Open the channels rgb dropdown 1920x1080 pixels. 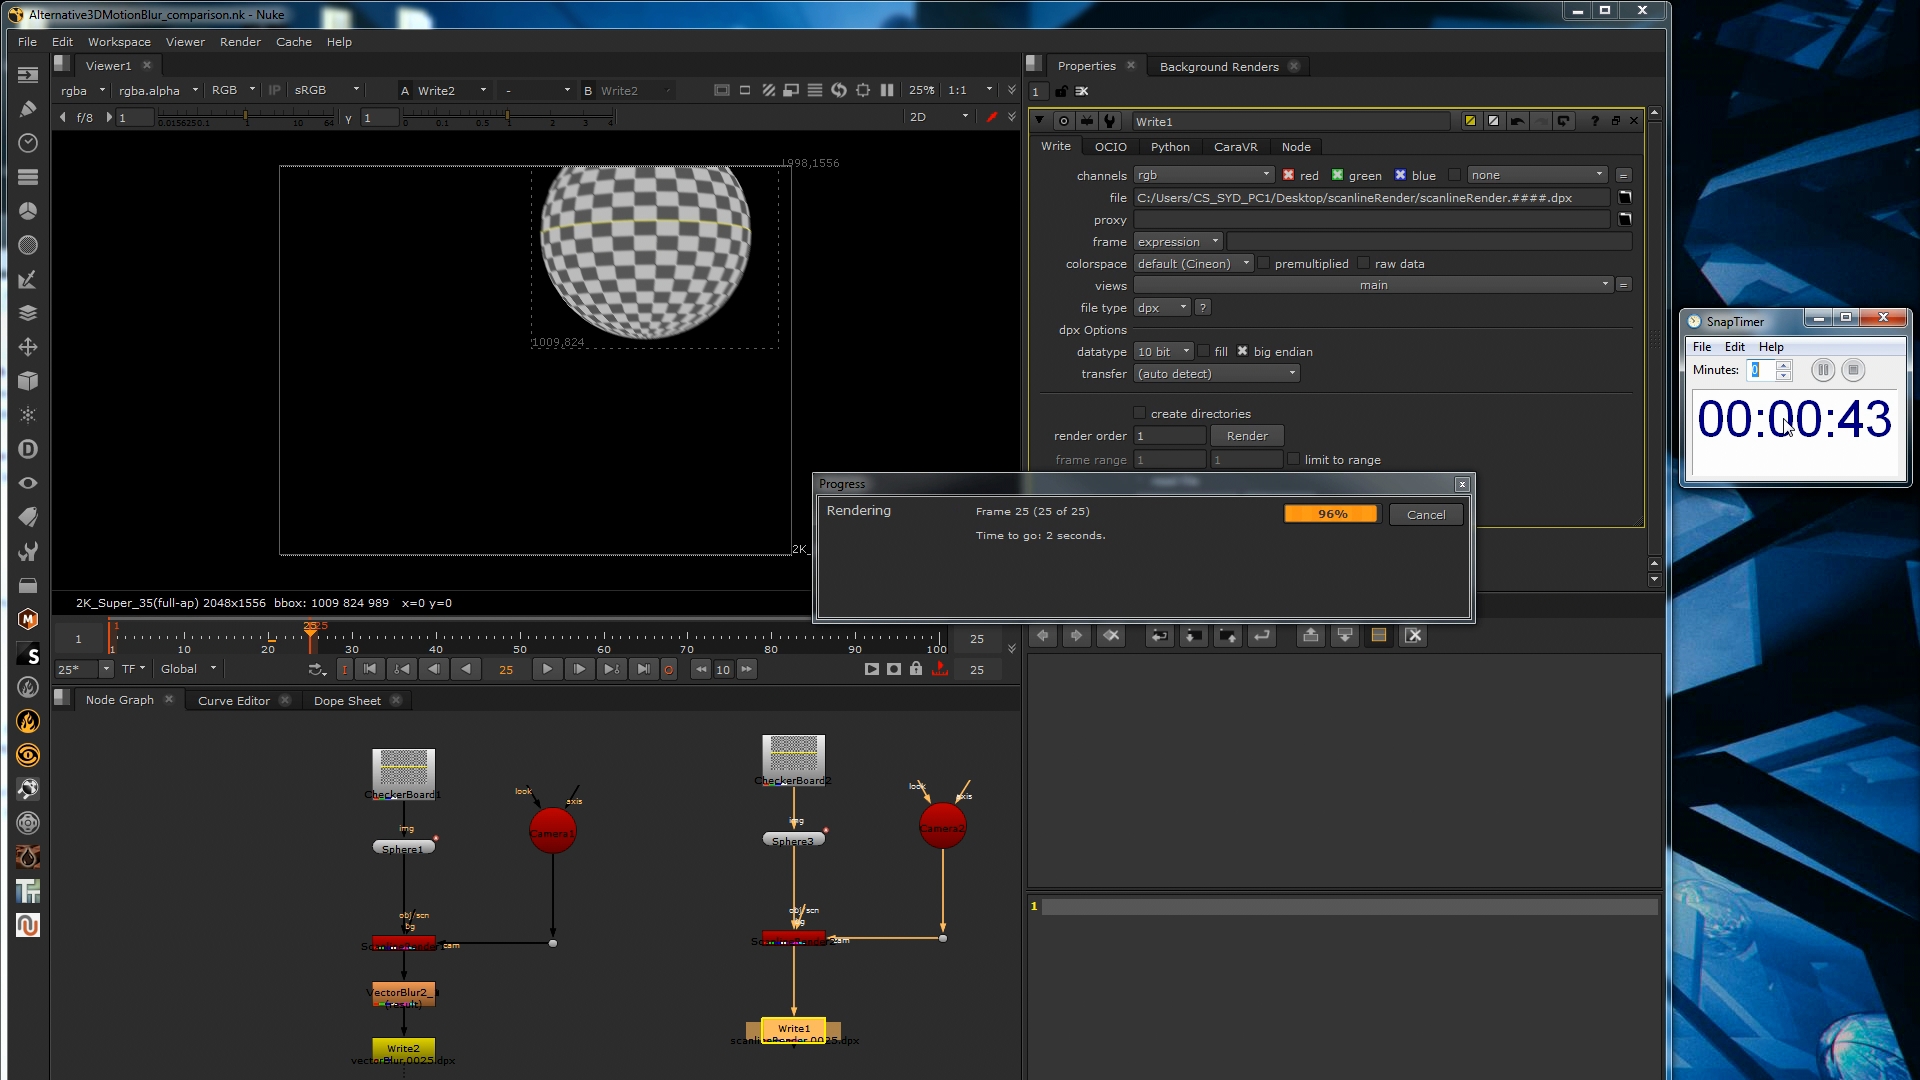tap(1204, 175)
